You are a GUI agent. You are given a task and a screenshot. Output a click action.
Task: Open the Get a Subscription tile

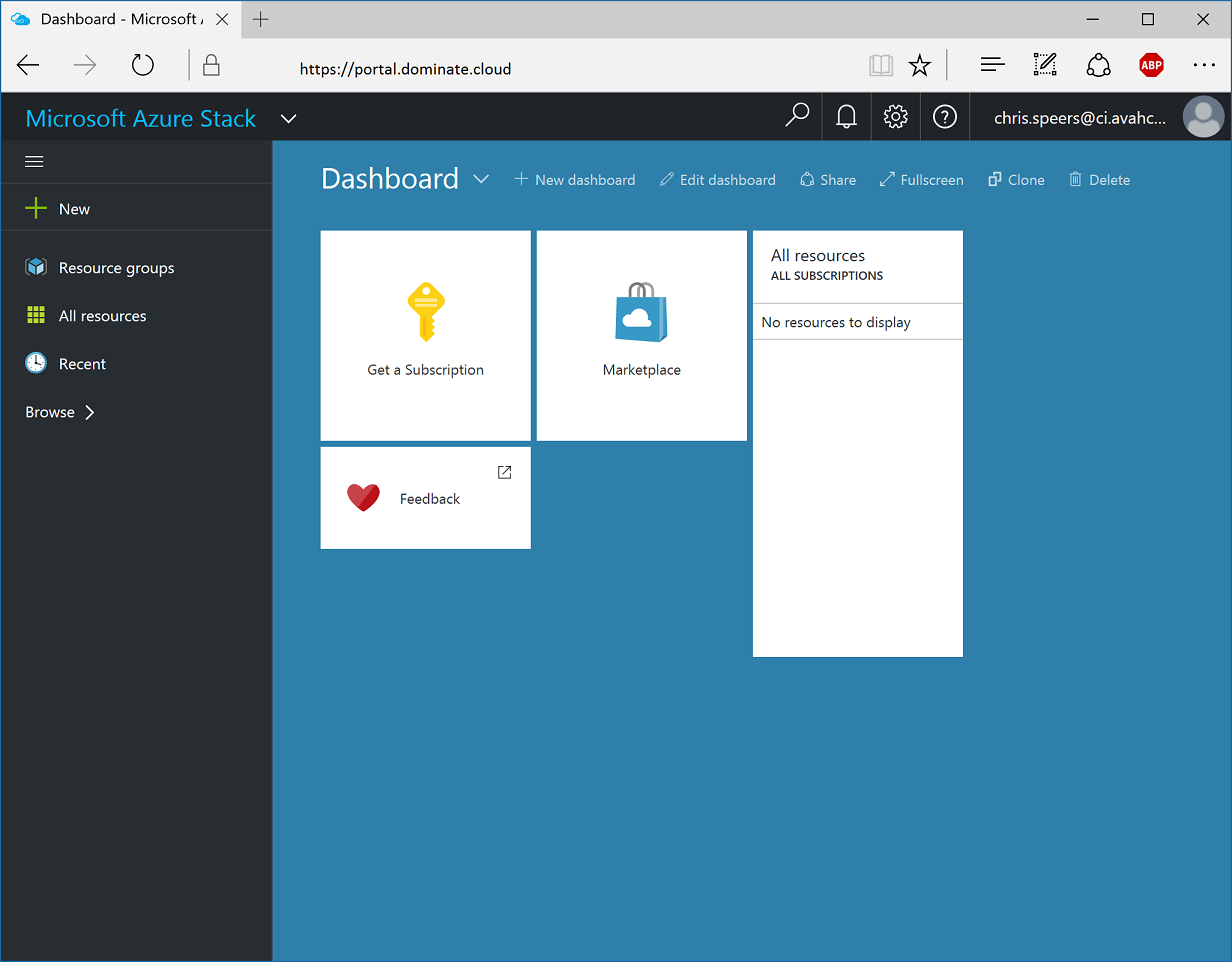pos(426,336)
